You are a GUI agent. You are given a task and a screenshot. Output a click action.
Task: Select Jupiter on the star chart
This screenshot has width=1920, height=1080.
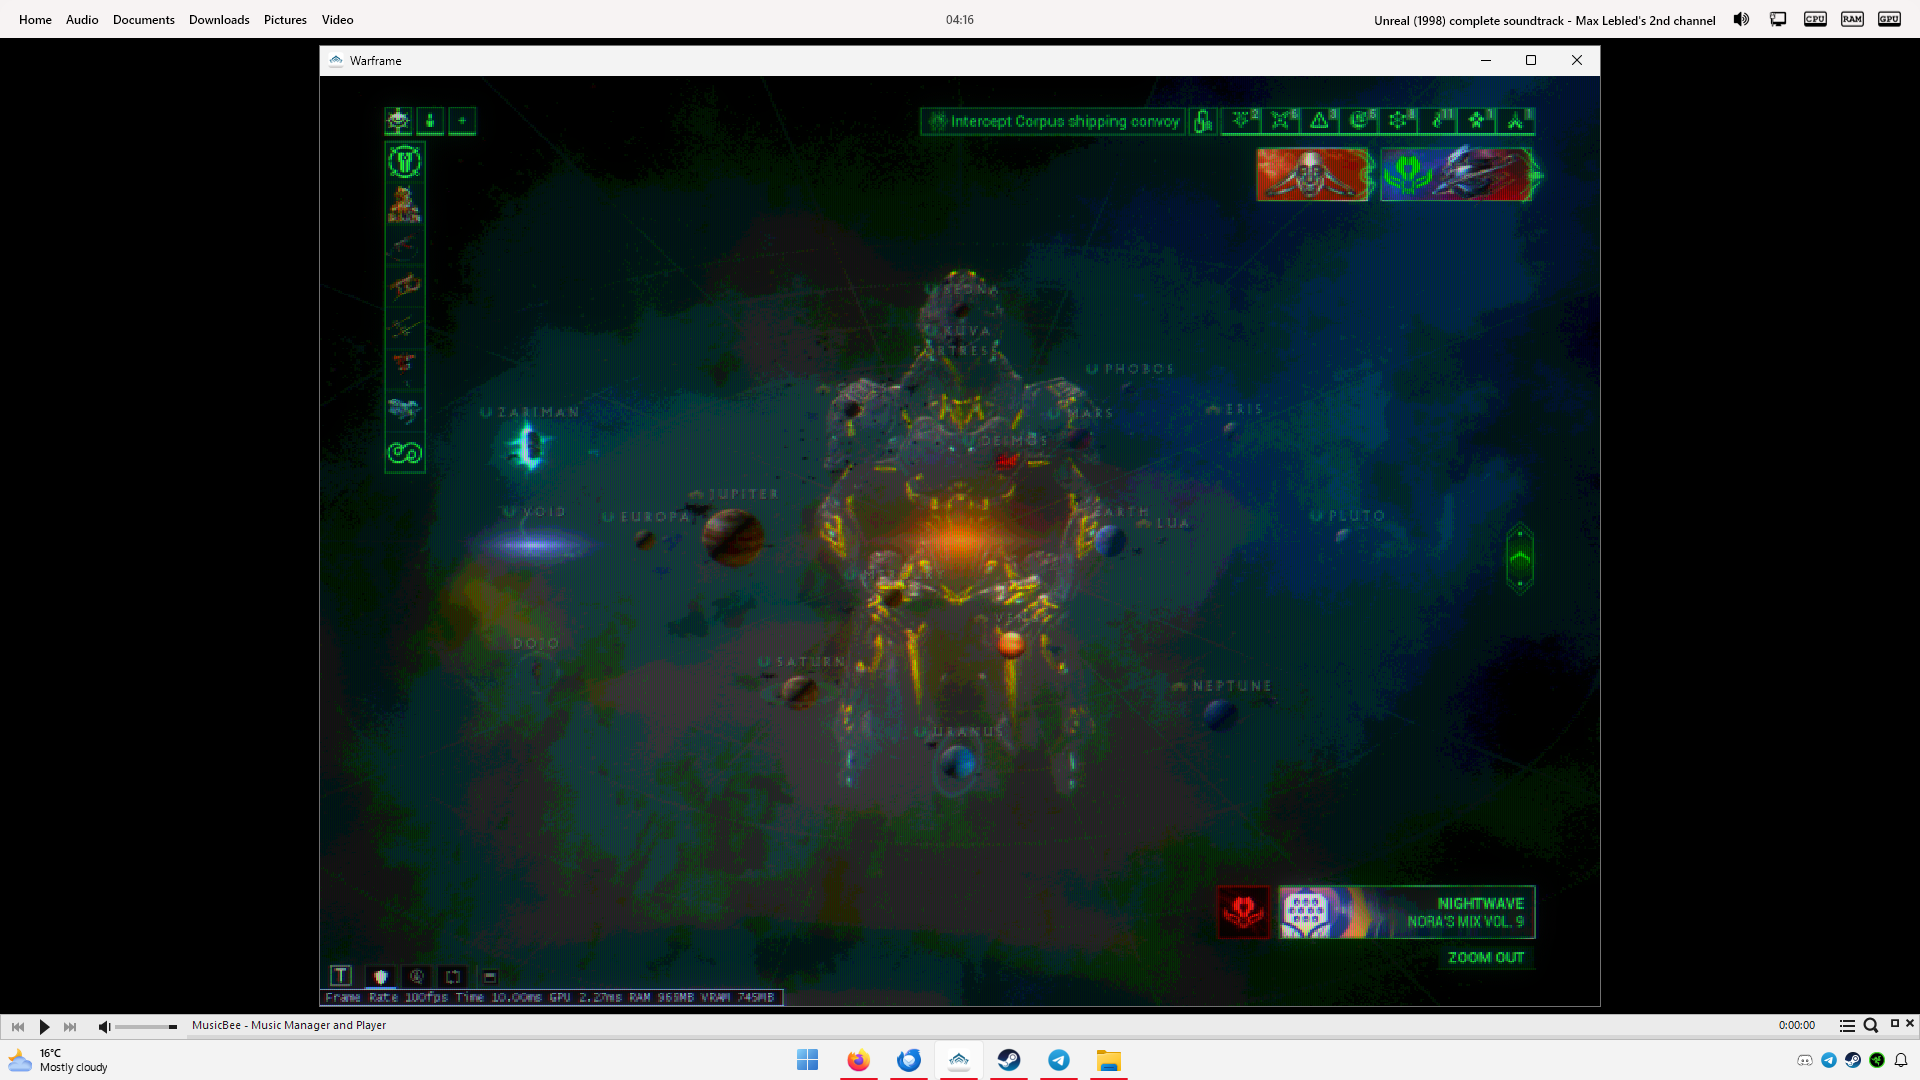732,537
